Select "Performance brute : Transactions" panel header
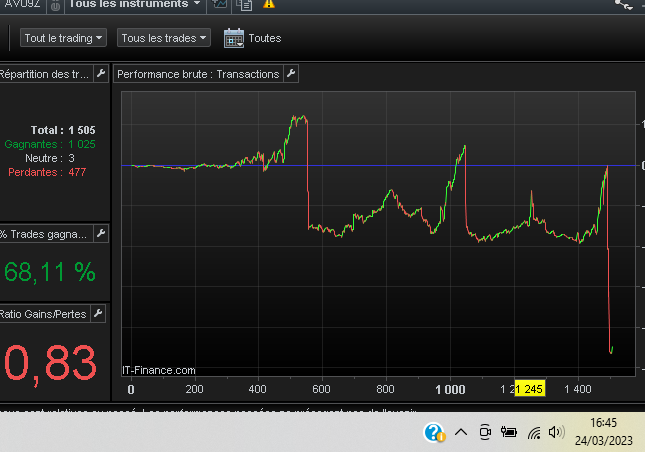Viewport: 645px width, 452px height. pos(198,74)
